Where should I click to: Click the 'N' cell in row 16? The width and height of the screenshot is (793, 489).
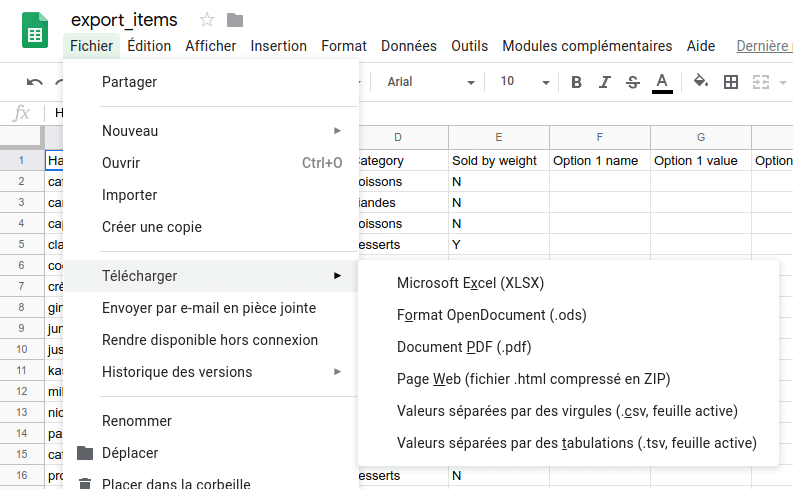click(x=499, y=475)
